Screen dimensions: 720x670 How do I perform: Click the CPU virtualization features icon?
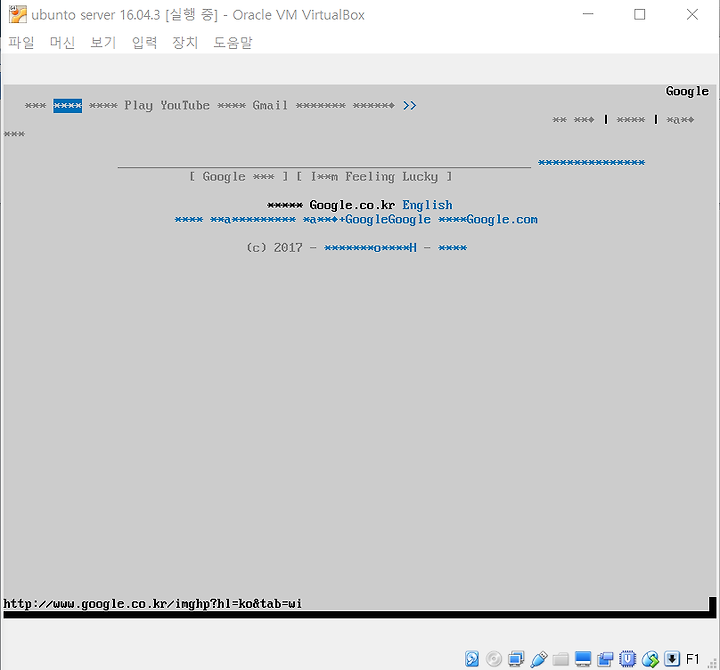(x=627, y=659)
